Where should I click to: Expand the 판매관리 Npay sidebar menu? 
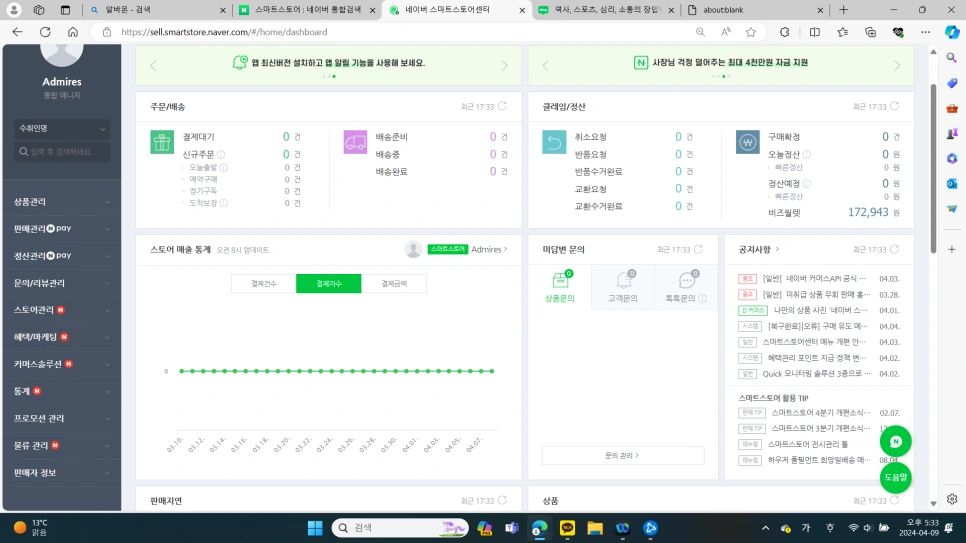pyautogui.click(x=62, y=229)
